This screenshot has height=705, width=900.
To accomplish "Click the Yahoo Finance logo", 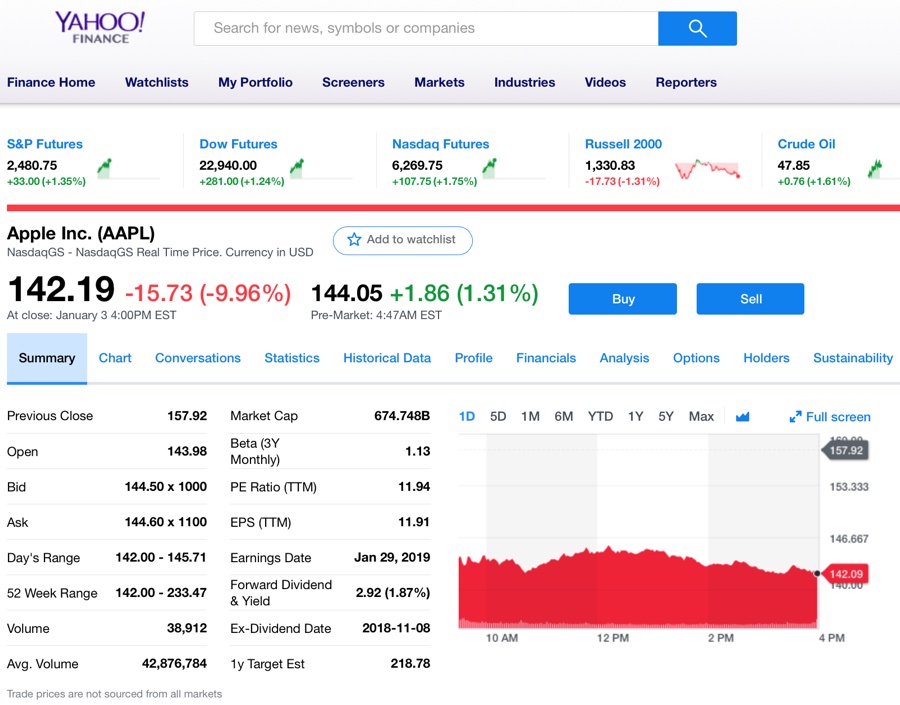I will pyautogui.click(x=101, y=27).
